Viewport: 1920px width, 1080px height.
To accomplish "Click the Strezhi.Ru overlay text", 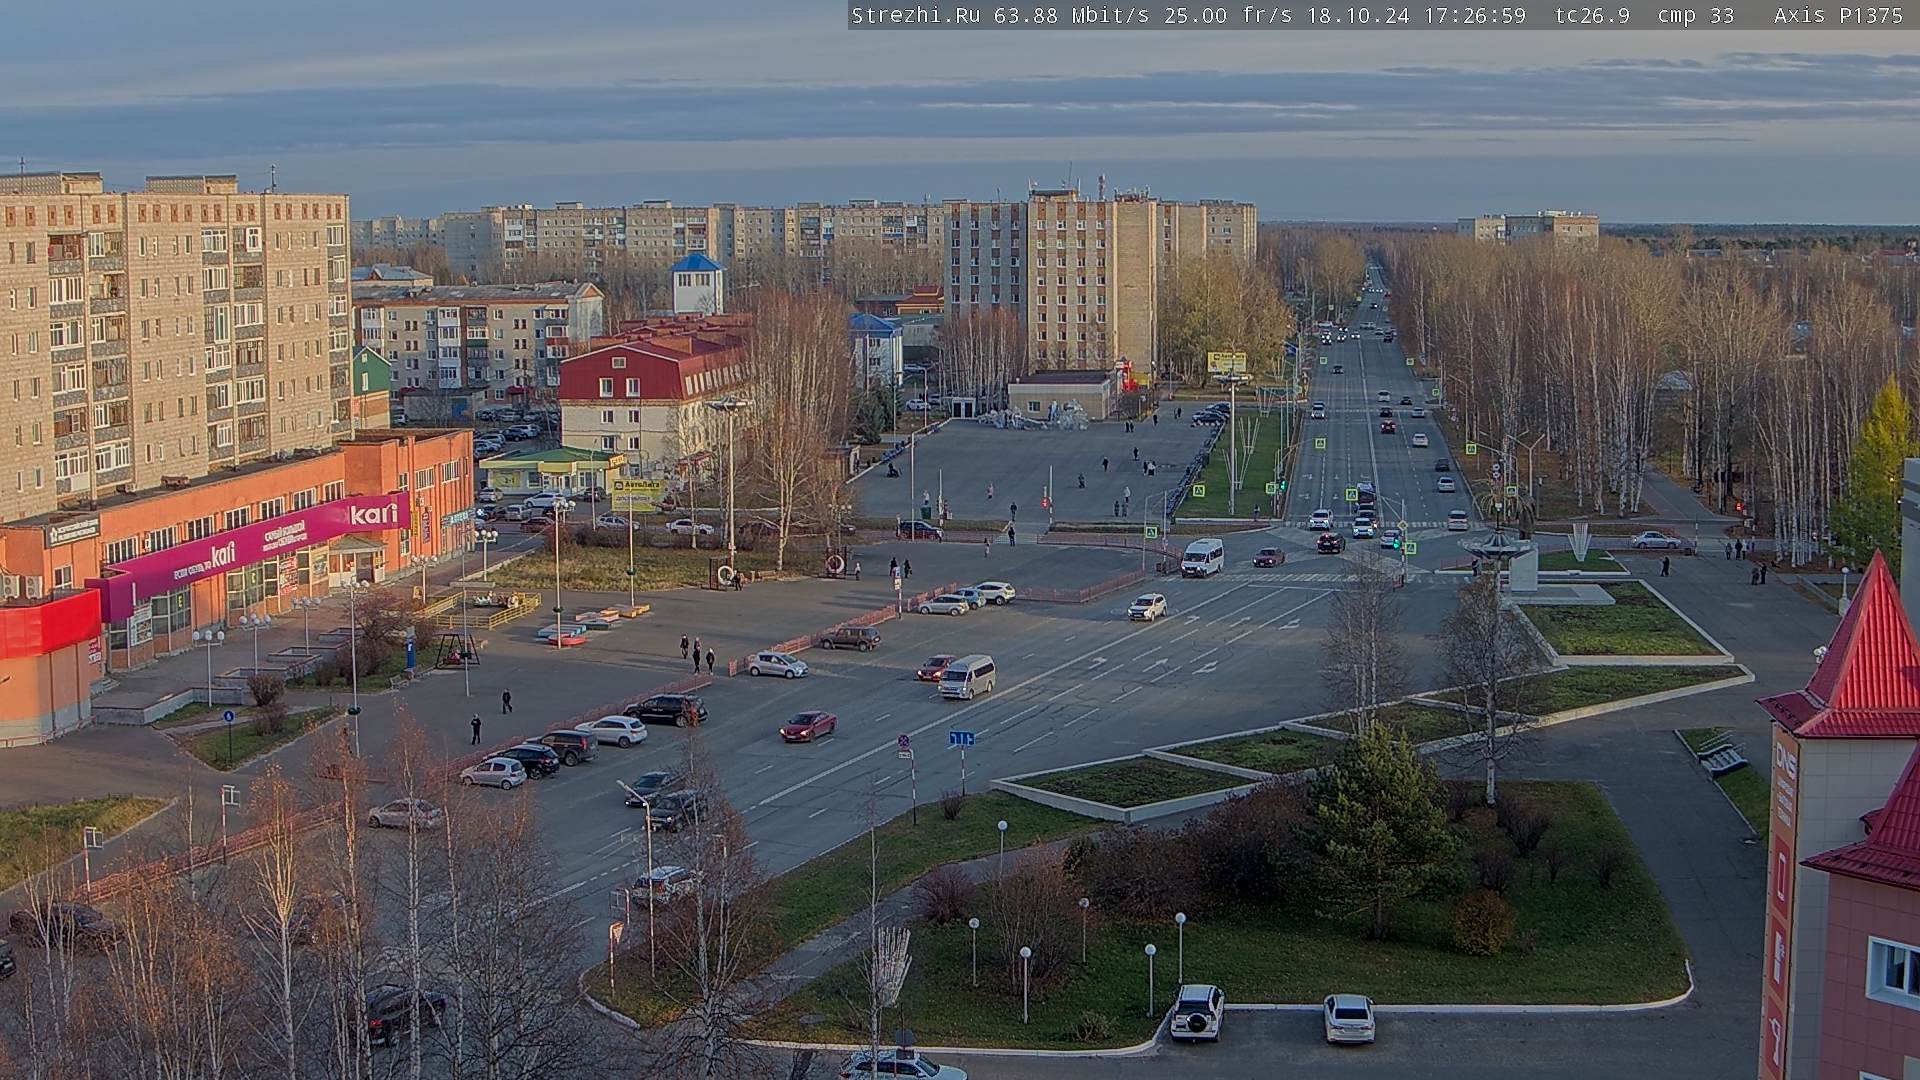I will (916, 15).
